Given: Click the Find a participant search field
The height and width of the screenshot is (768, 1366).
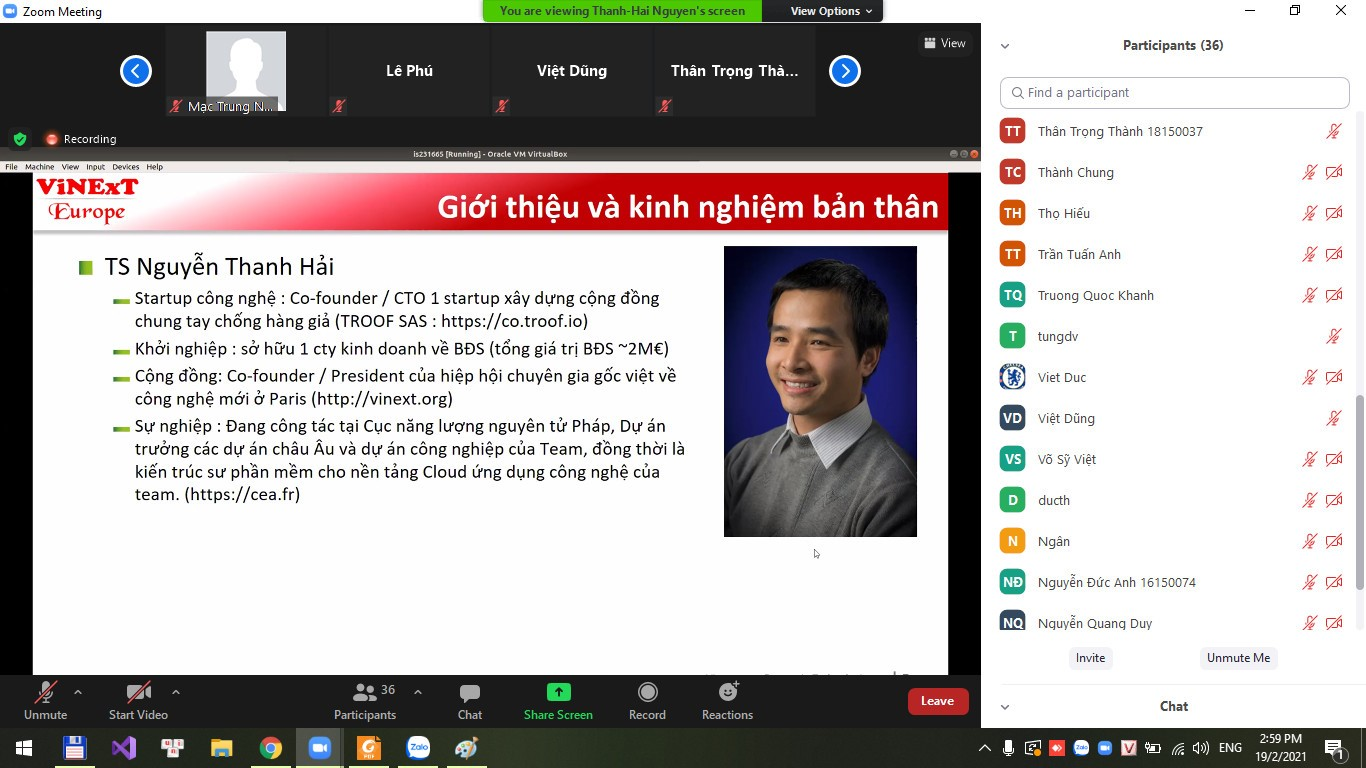Looking at the screenshot, I should (x=1175, y=93).
